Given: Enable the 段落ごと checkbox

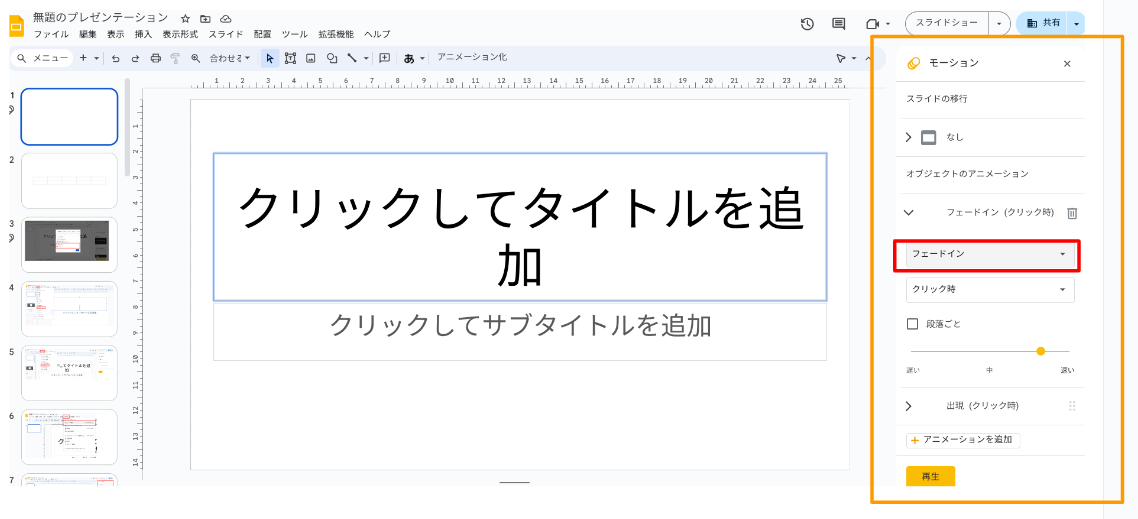Looking at the screenshot, I should [913, 324].
